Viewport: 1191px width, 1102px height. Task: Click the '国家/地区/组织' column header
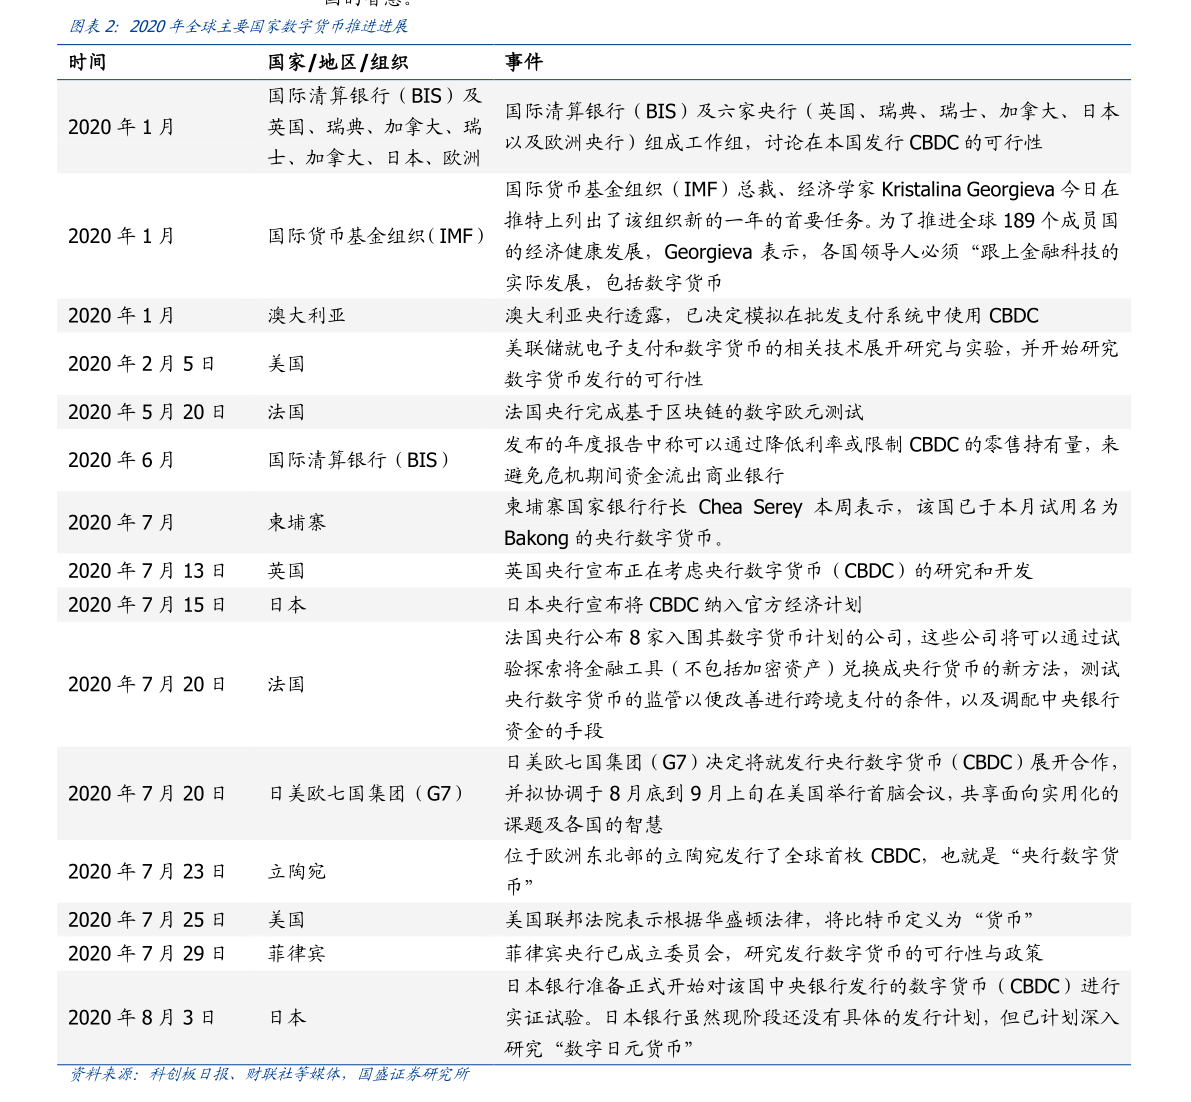338,62
